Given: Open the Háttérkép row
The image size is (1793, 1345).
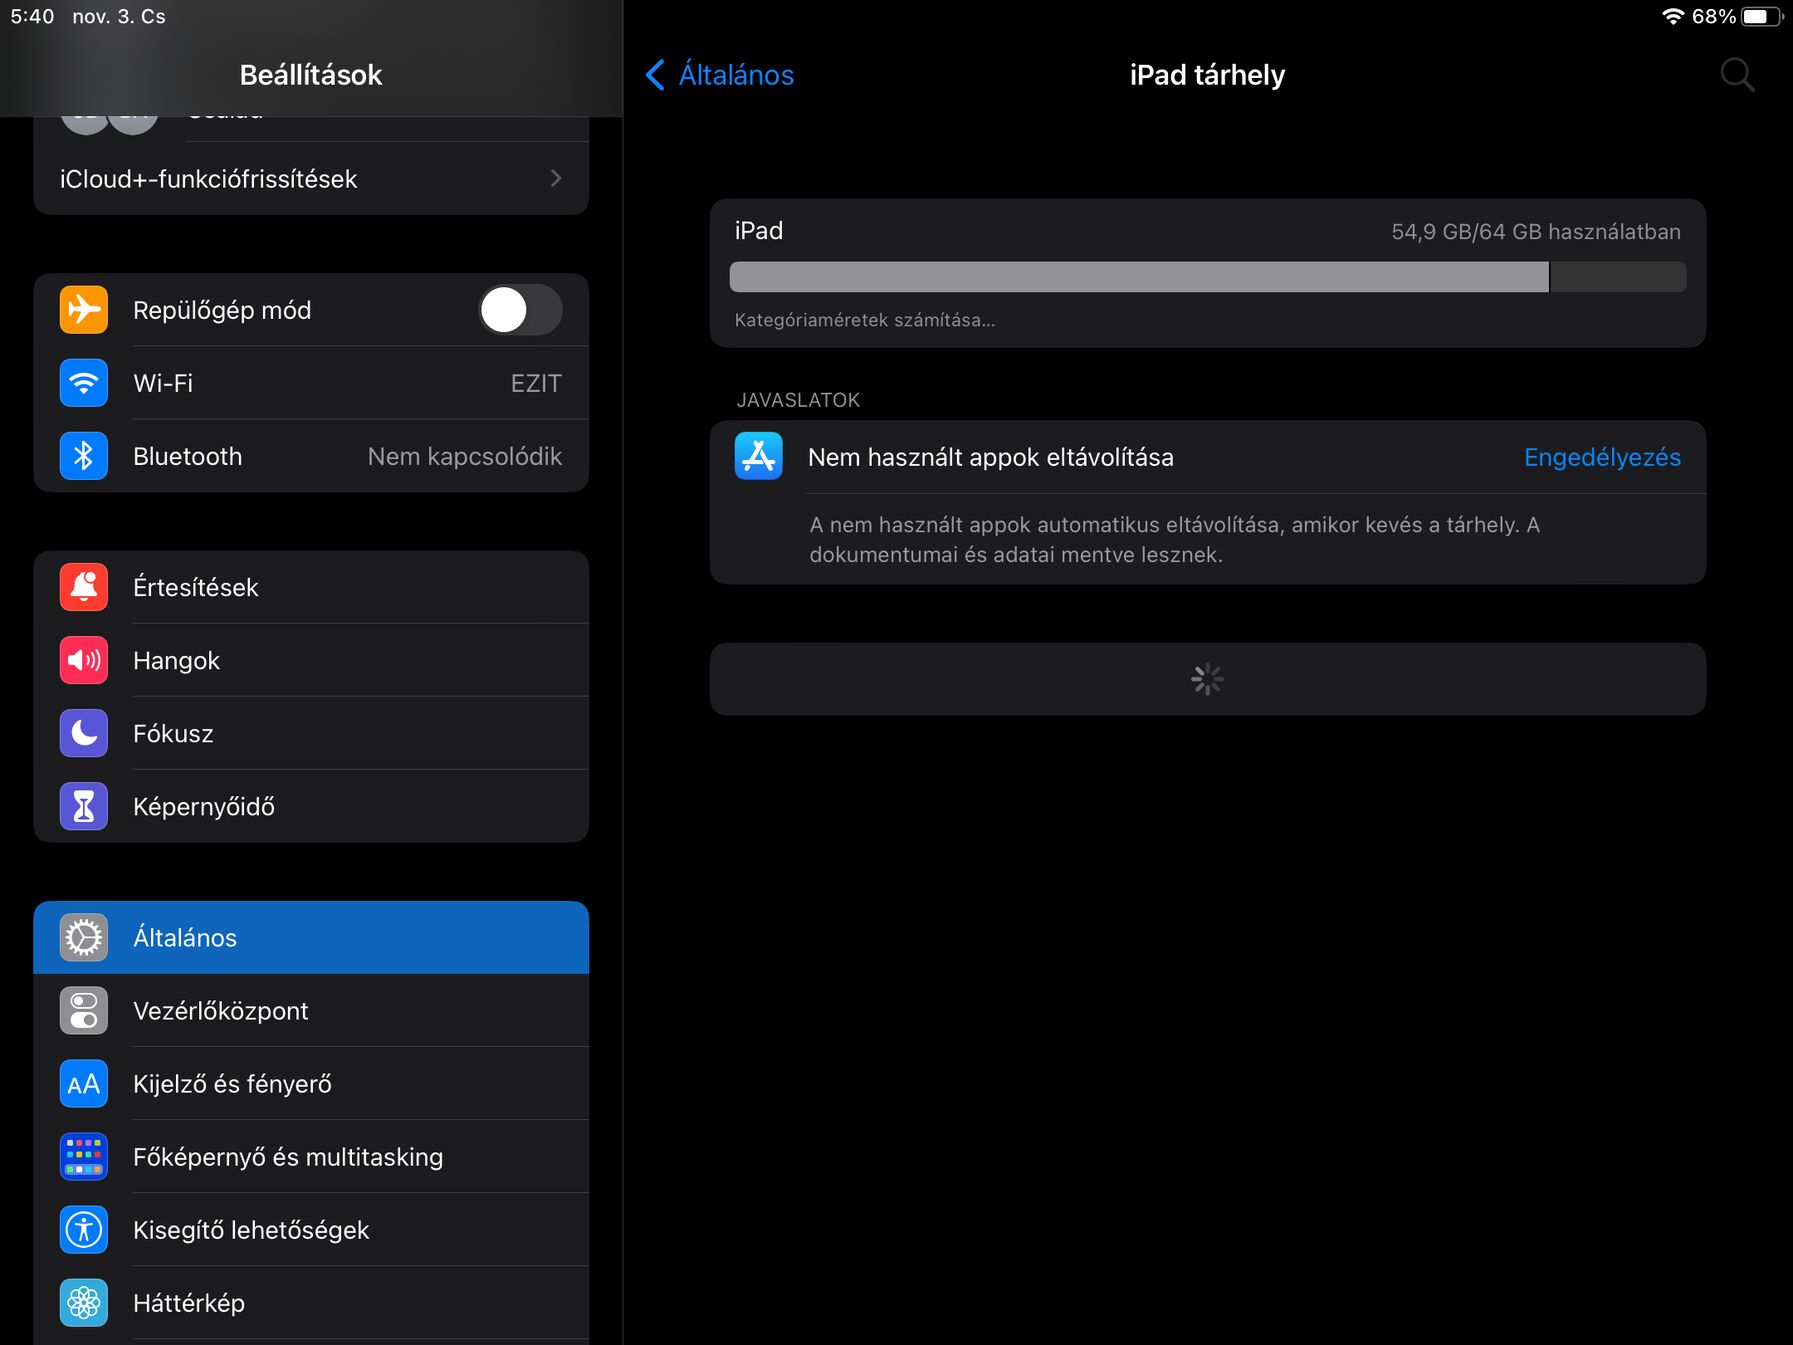Looking at the screenshot, I should 311,1302.
